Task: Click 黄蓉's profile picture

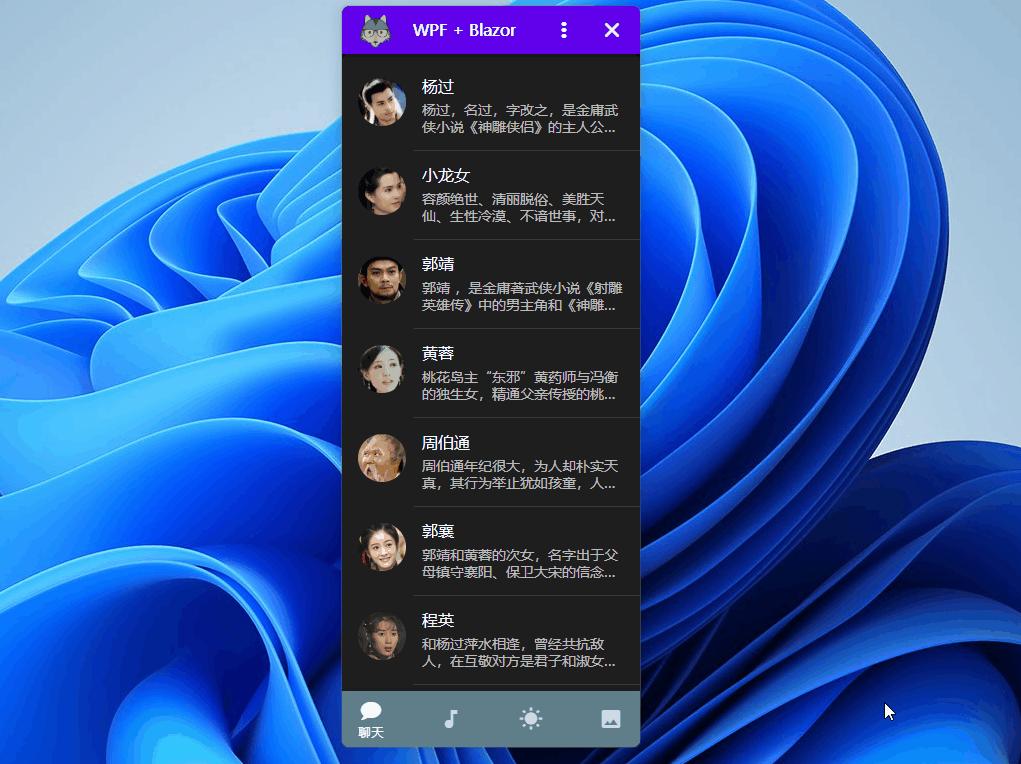Action: [x=381, y=371]
